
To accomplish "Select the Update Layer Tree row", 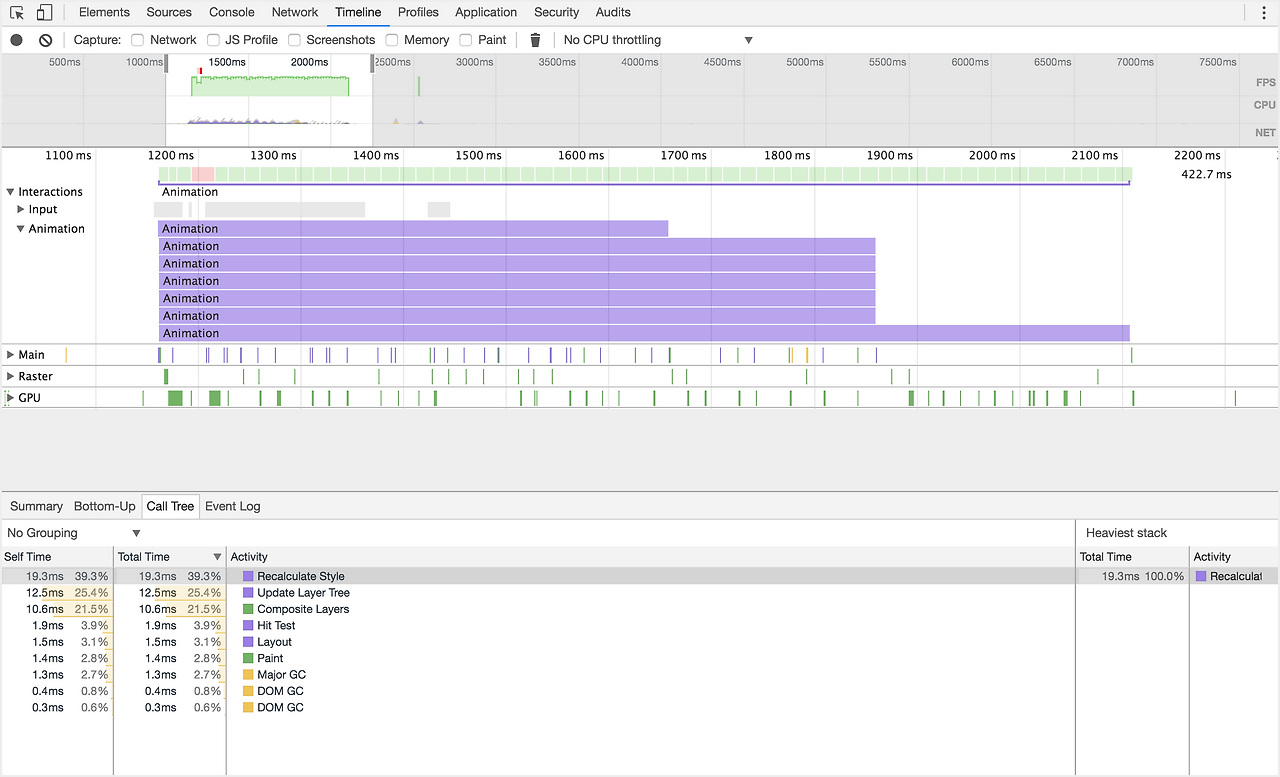I will pyautogui.click(x=538, y=593).
